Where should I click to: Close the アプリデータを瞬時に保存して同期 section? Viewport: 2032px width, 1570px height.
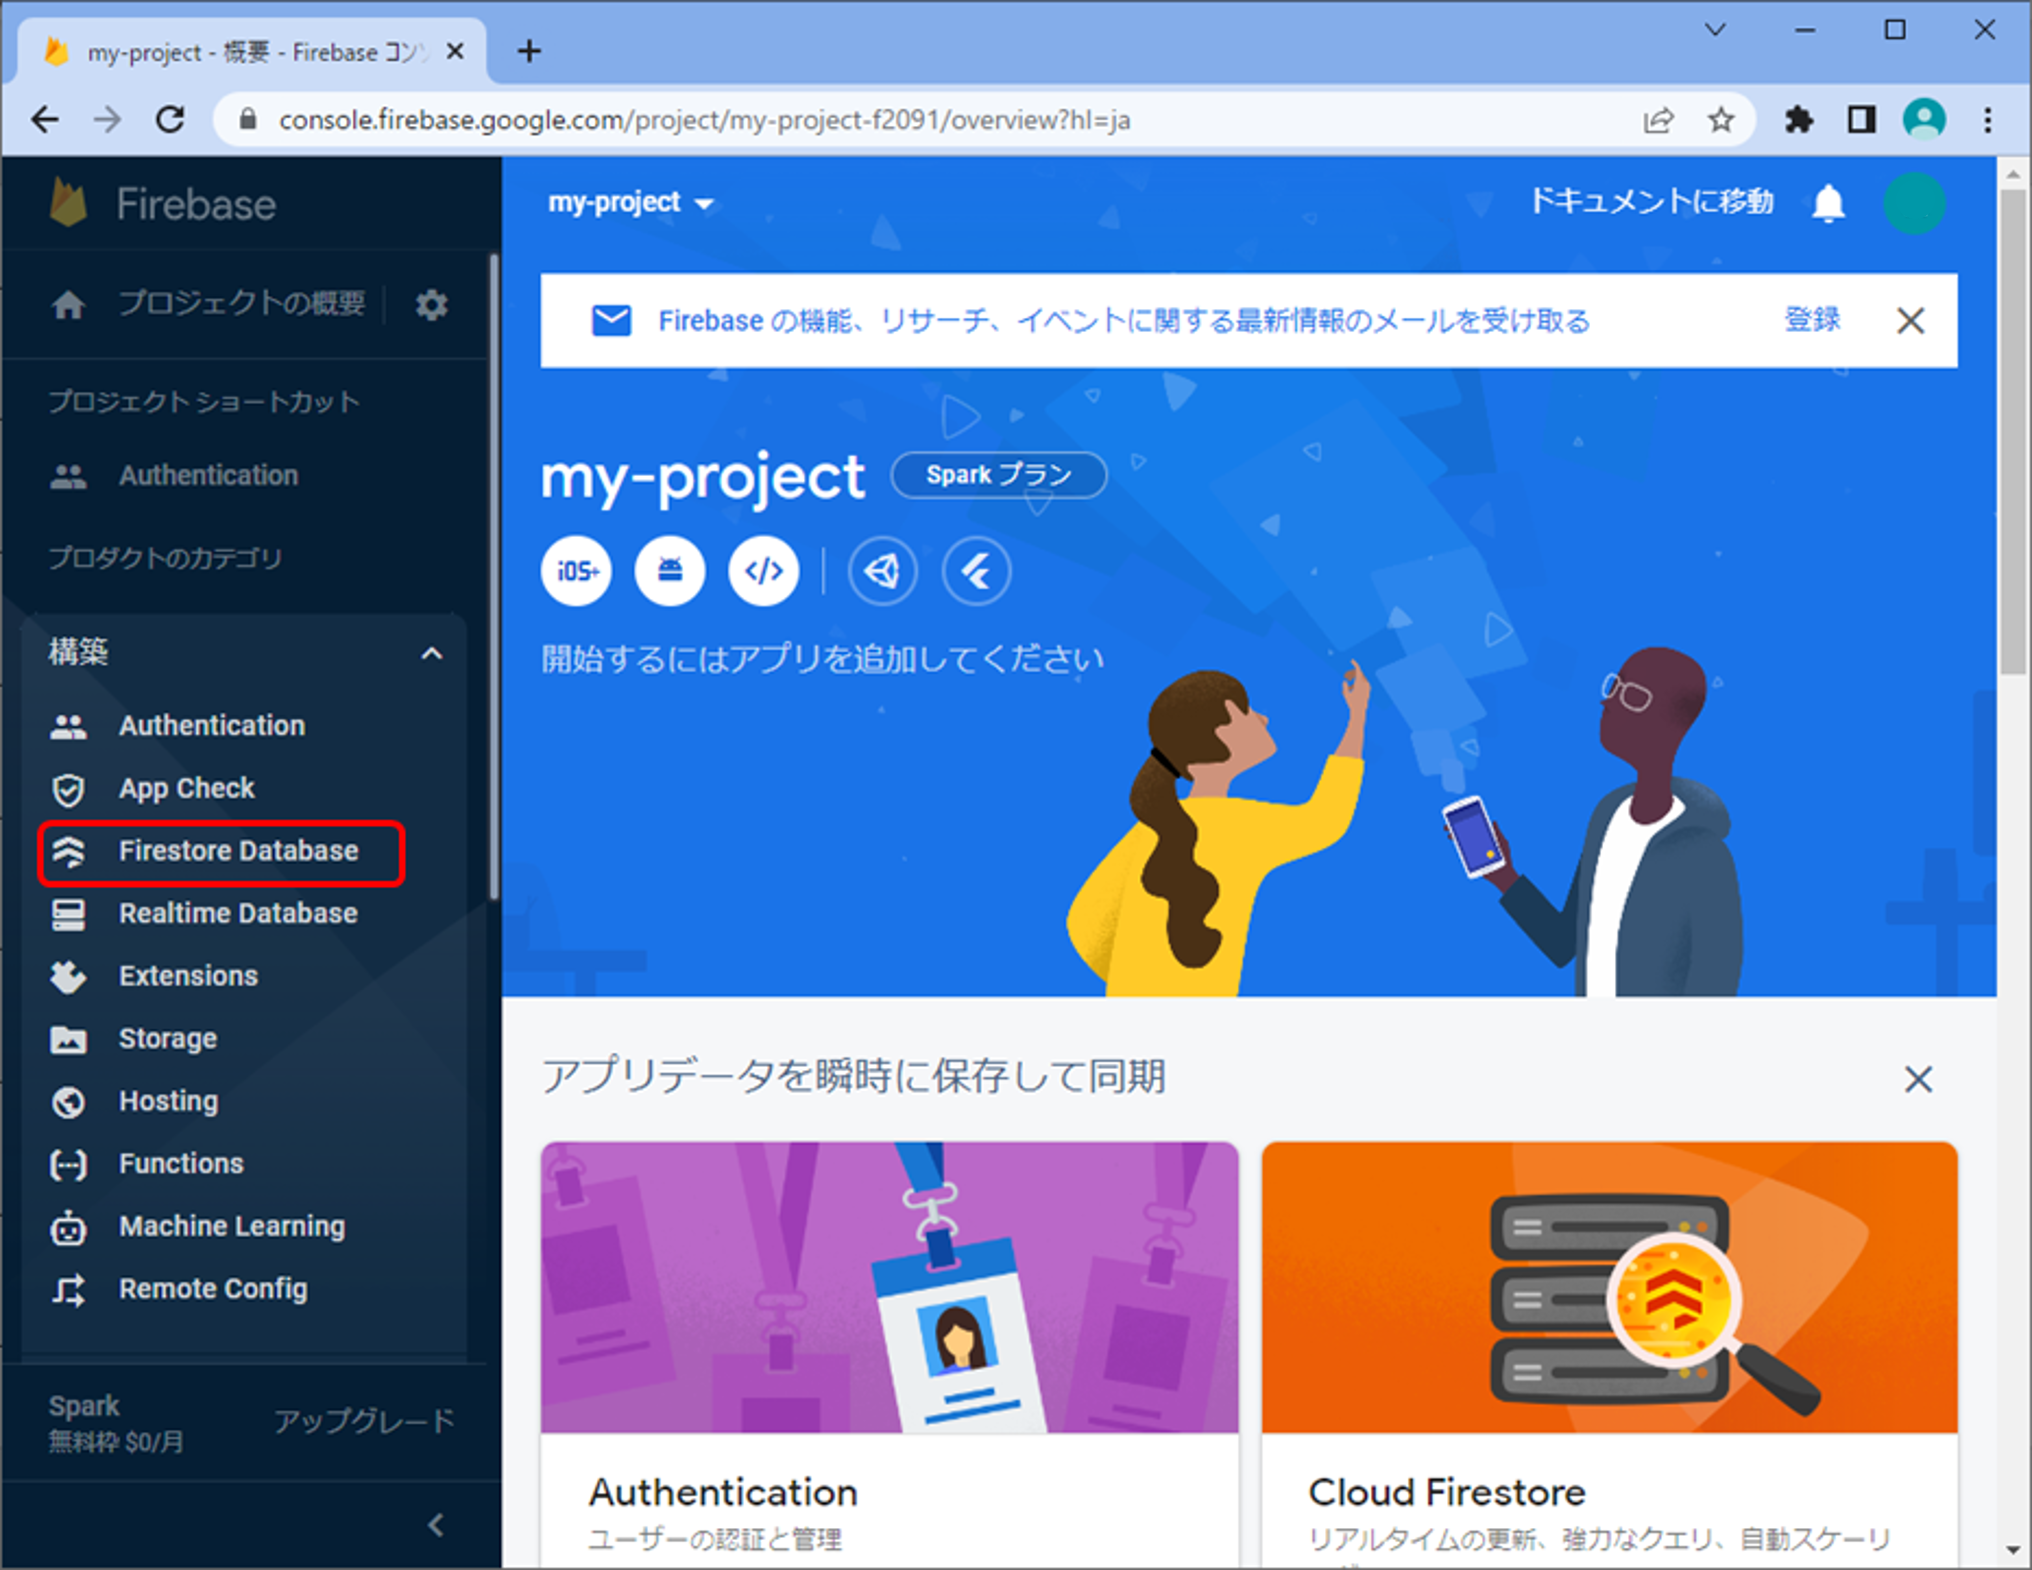(1918, 1079)
